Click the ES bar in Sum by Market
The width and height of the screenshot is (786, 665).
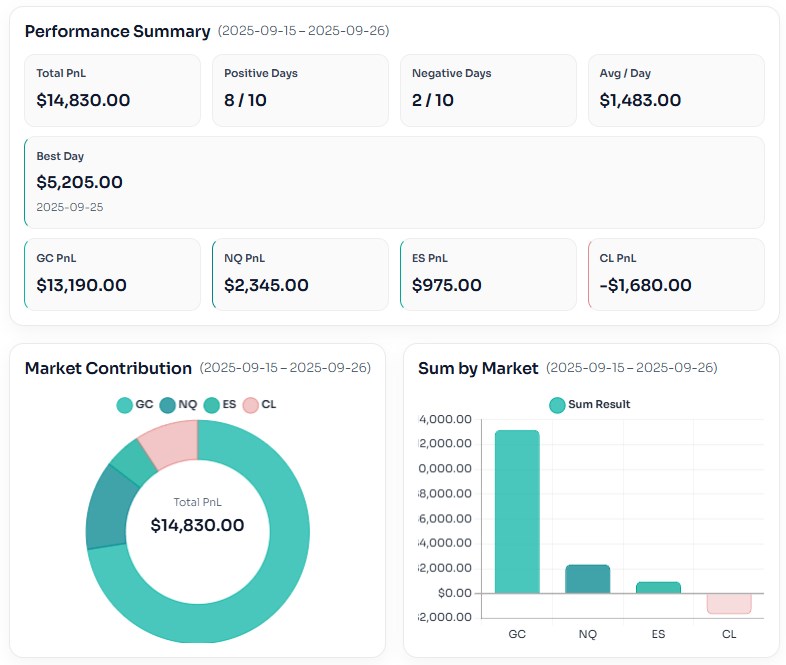(658, 587)
